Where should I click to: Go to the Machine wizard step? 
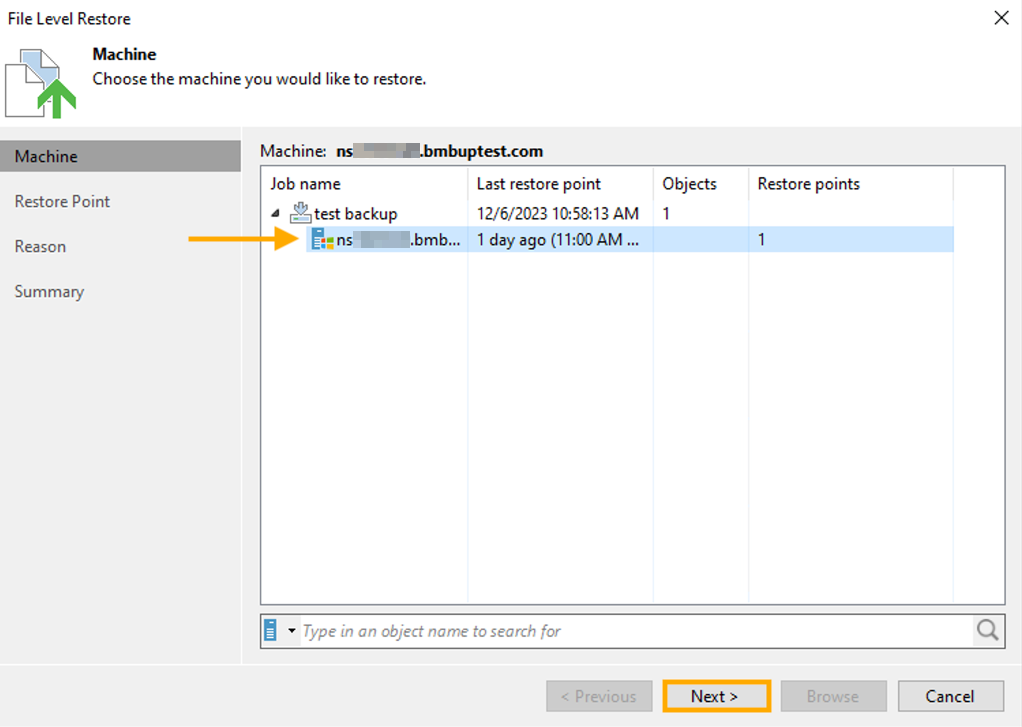[46, 157]
